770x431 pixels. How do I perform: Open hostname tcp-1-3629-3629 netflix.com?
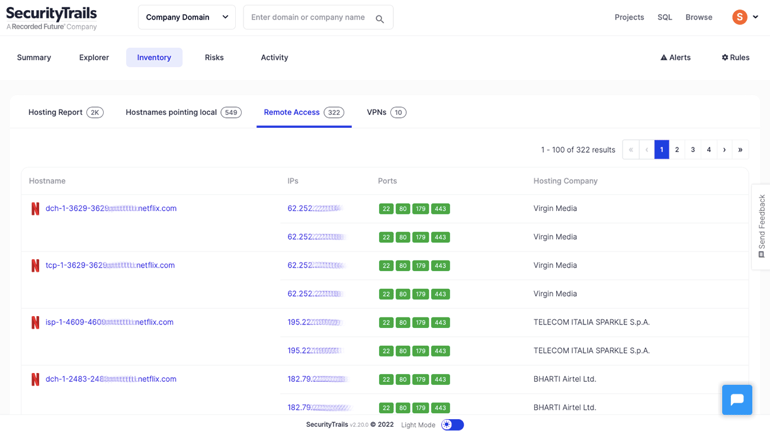[110, 265]
